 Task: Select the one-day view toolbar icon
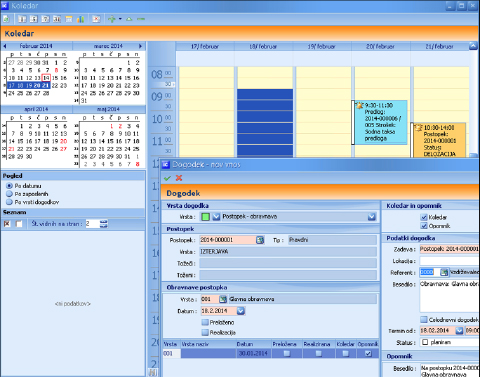pyautogui.click(x=22, y=19)
